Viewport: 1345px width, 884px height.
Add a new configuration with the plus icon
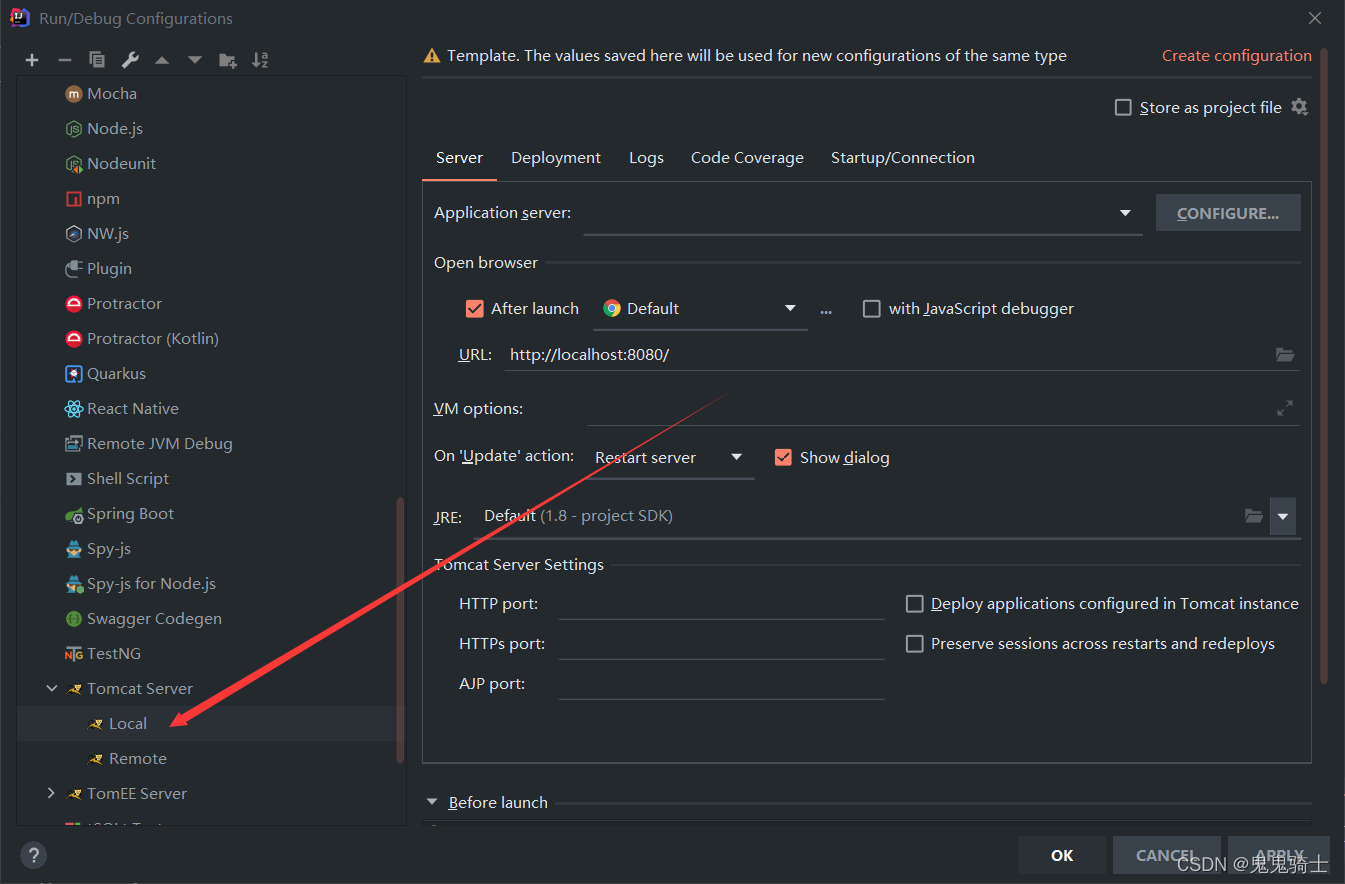click(32, 60)
